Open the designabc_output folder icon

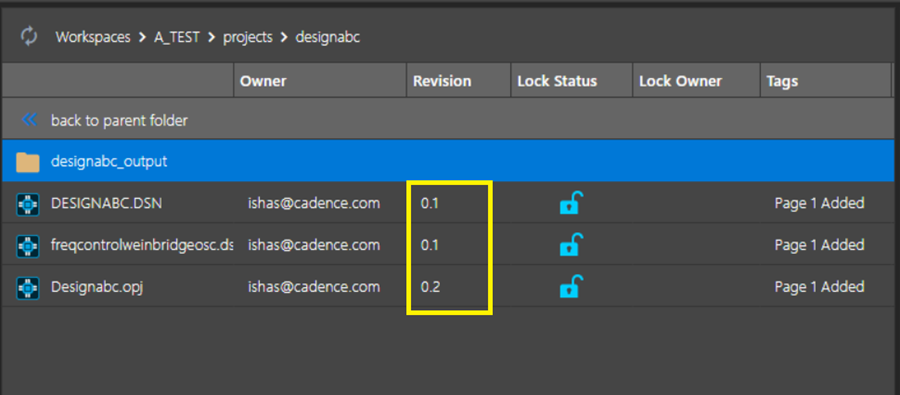[28, 162]
